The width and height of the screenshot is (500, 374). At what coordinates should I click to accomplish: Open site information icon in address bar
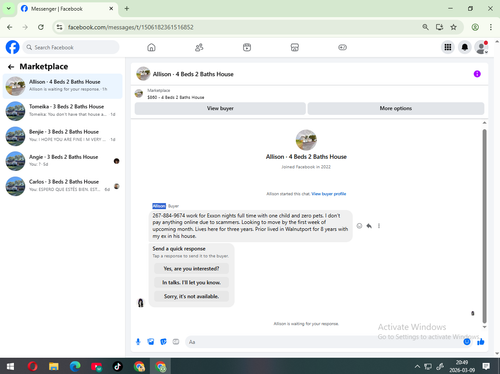point(60,27)
